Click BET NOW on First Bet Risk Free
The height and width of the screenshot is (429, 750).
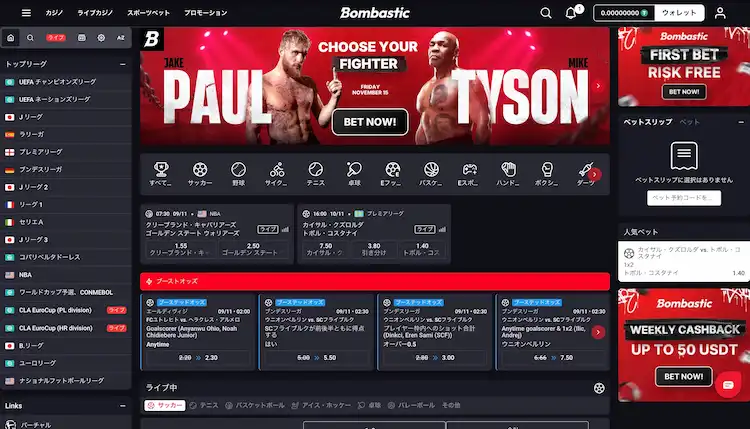[684, 92]
